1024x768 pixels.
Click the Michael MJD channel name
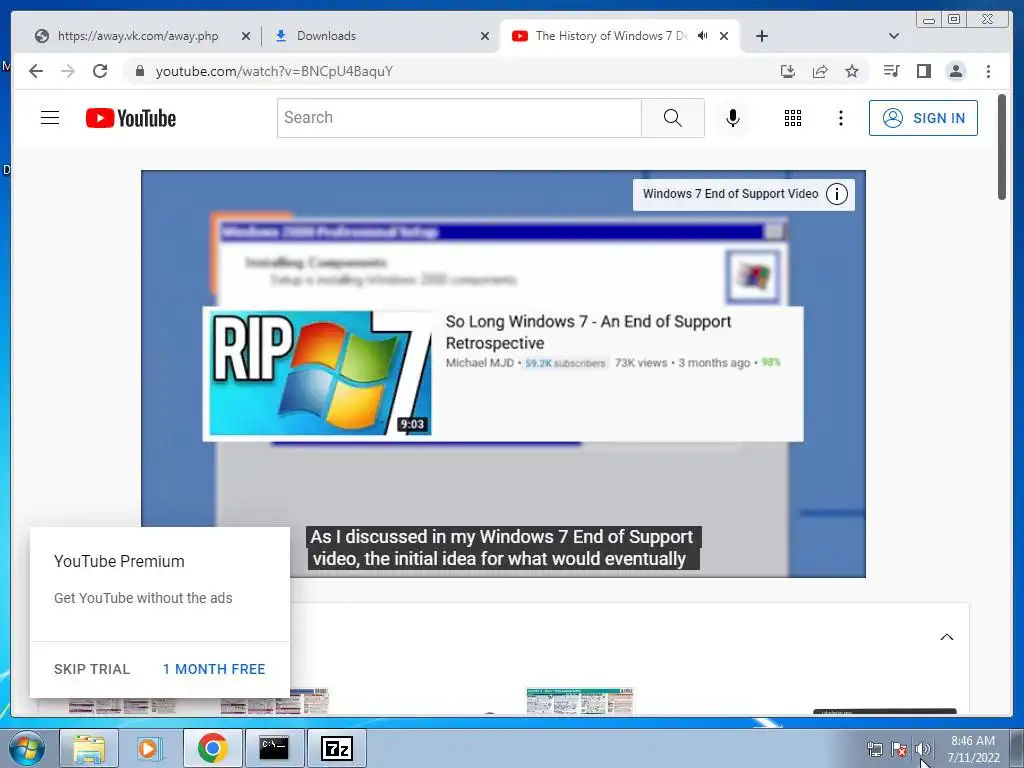(479, 362)
